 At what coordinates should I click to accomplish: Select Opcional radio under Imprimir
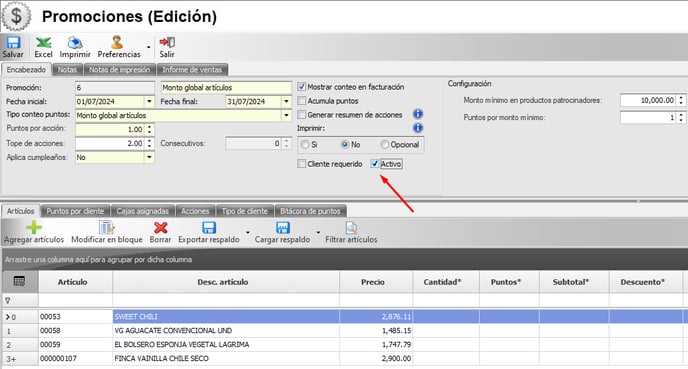384,144
